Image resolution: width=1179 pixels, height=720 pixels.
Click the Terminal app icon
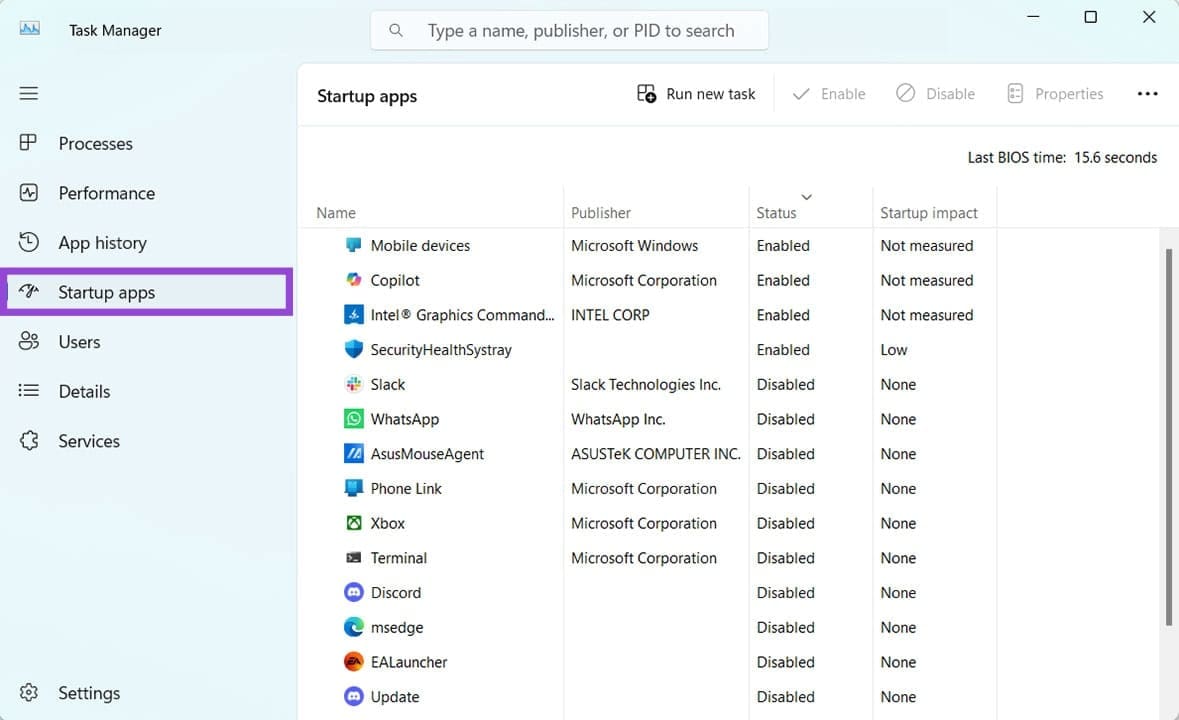353,558
